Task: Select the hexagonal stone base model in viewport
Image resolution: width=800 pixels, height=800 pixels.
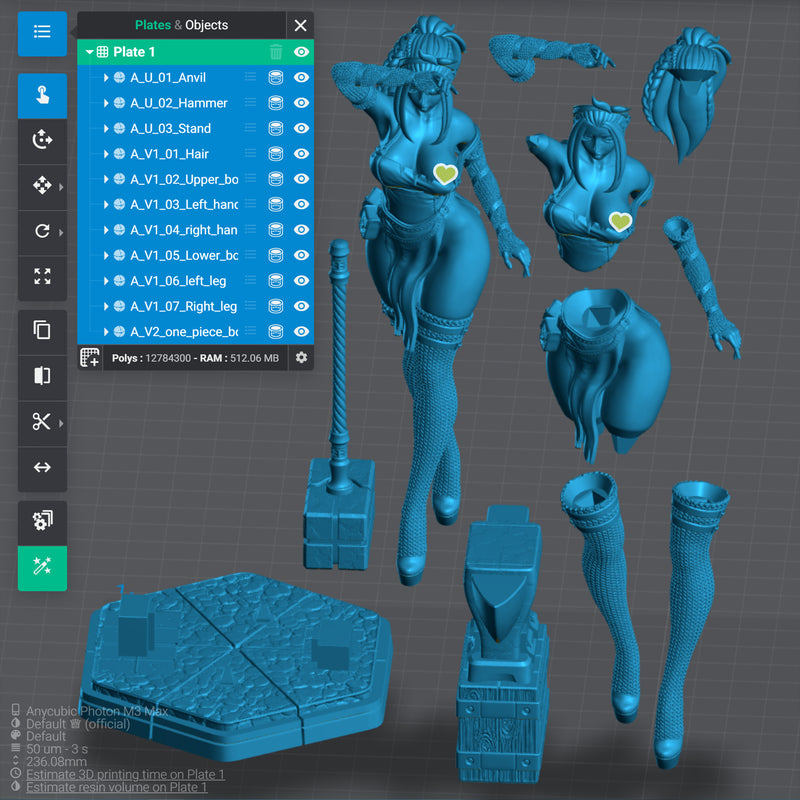Action: [236, 666]
